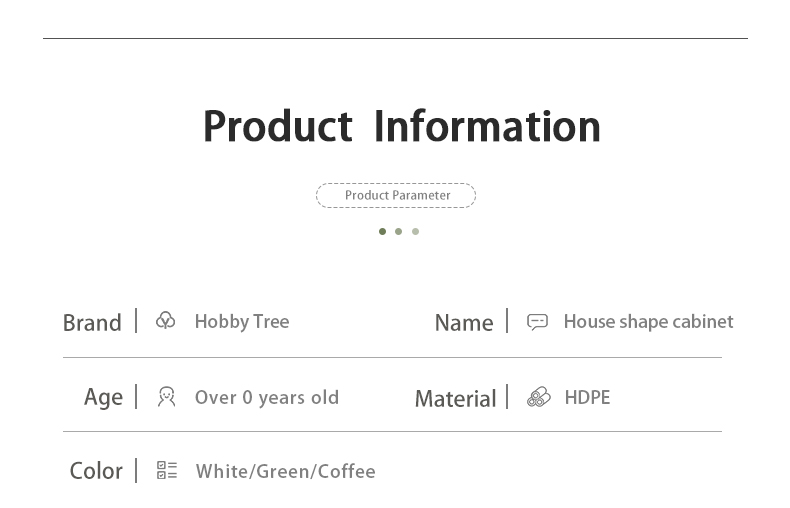Click the face icon next to Over 0 years old
The height and width of the screenshot is (508, 790).
(166, 397)
